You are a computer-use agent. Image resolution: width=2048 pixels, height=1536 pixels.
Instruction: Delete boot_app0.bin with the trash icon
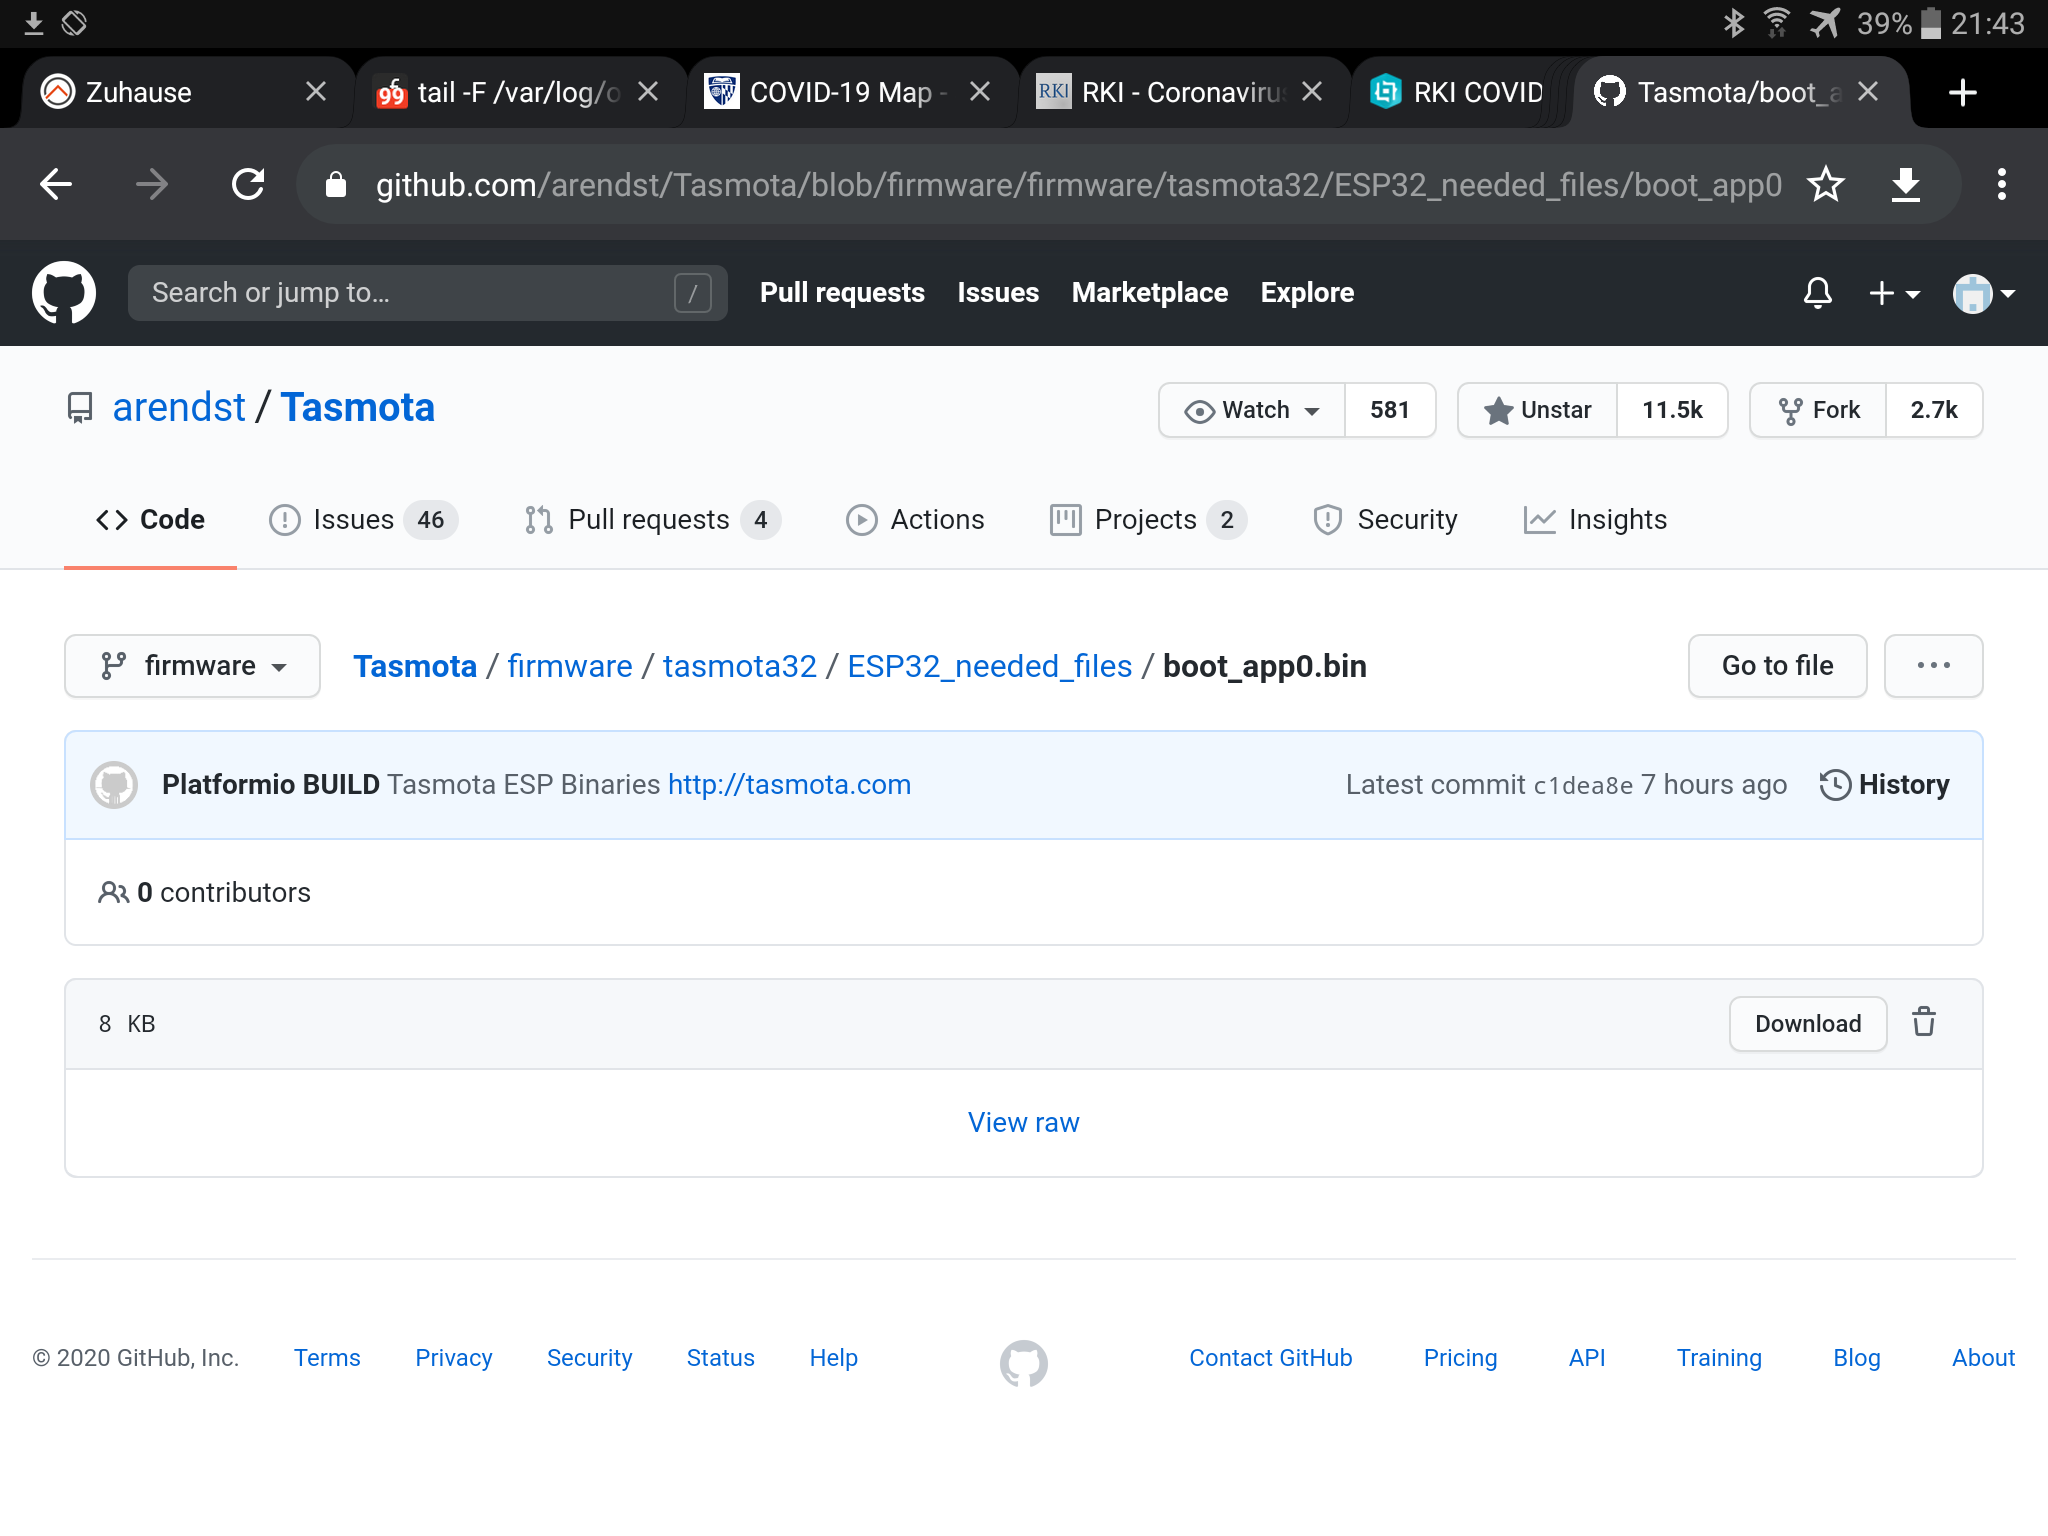point(1923,1023)
